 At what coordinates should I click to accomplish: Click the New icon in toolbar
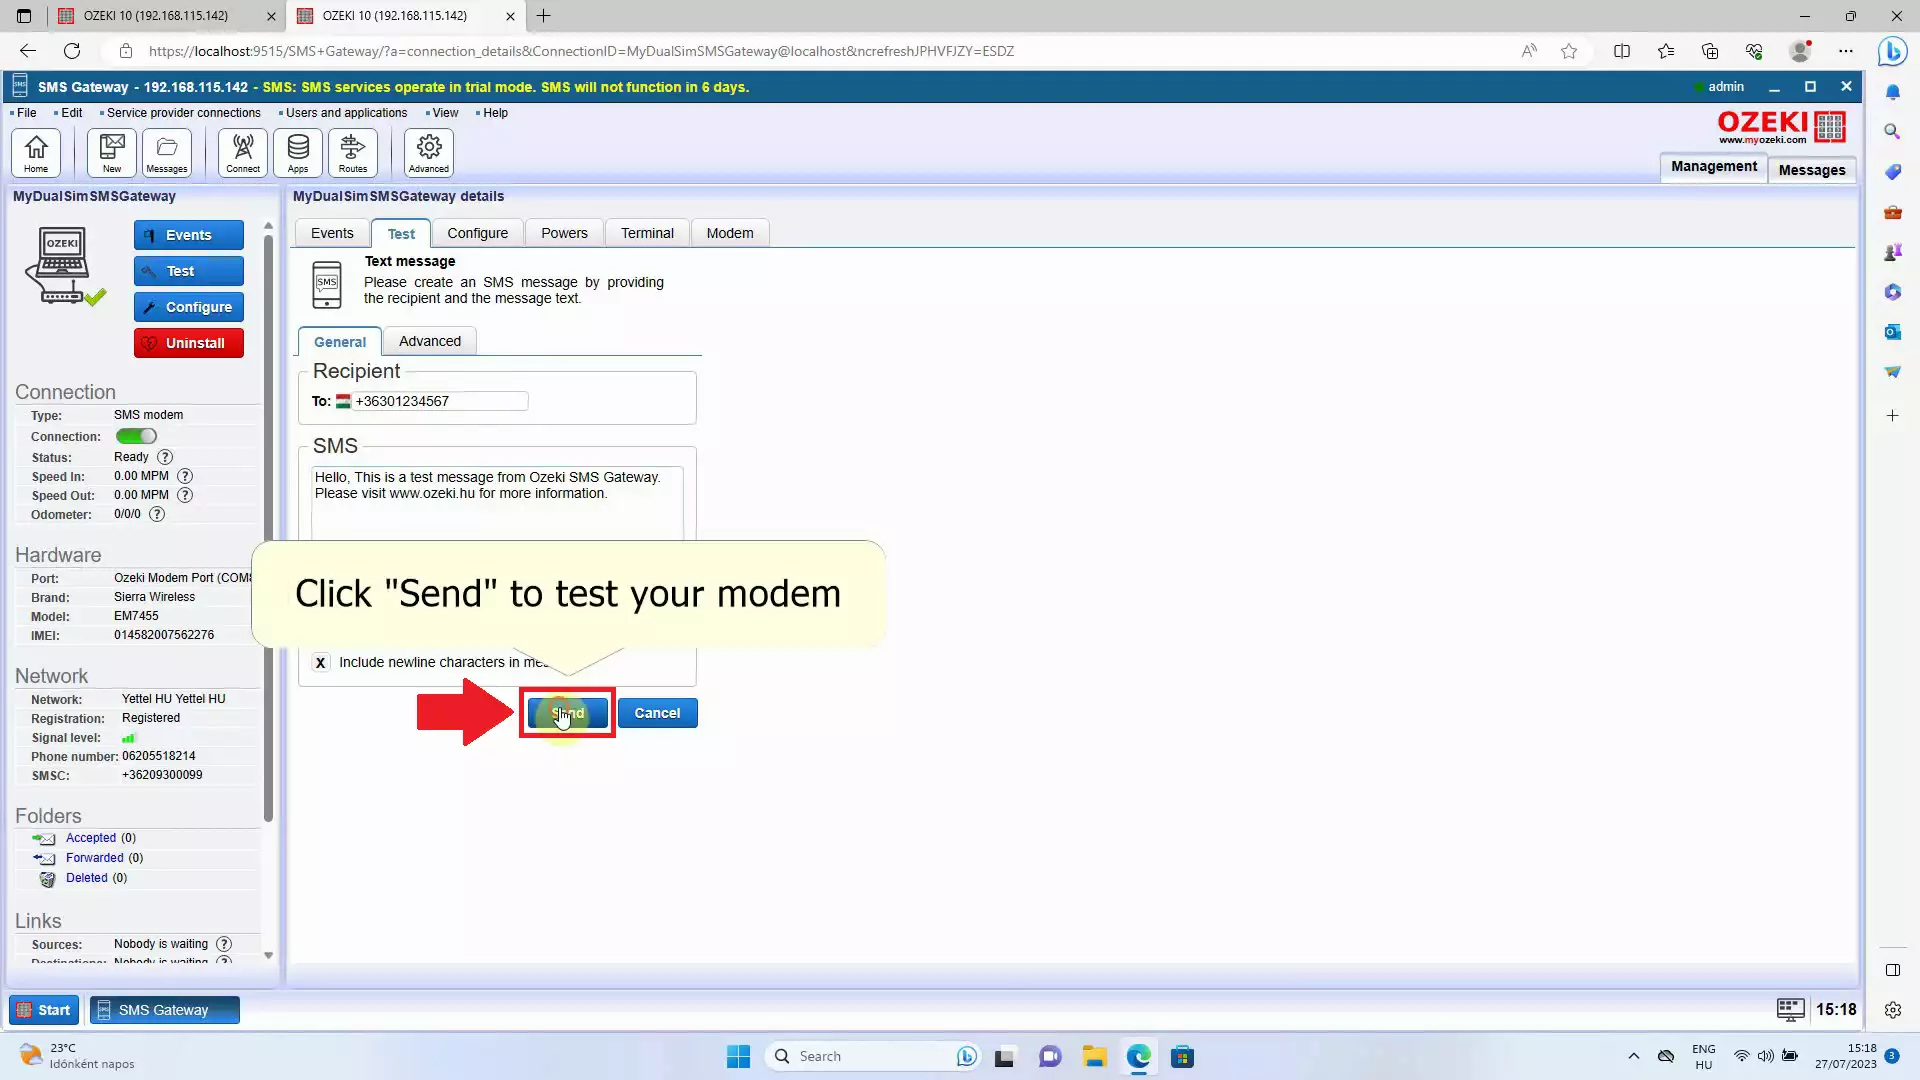[112, 153]
